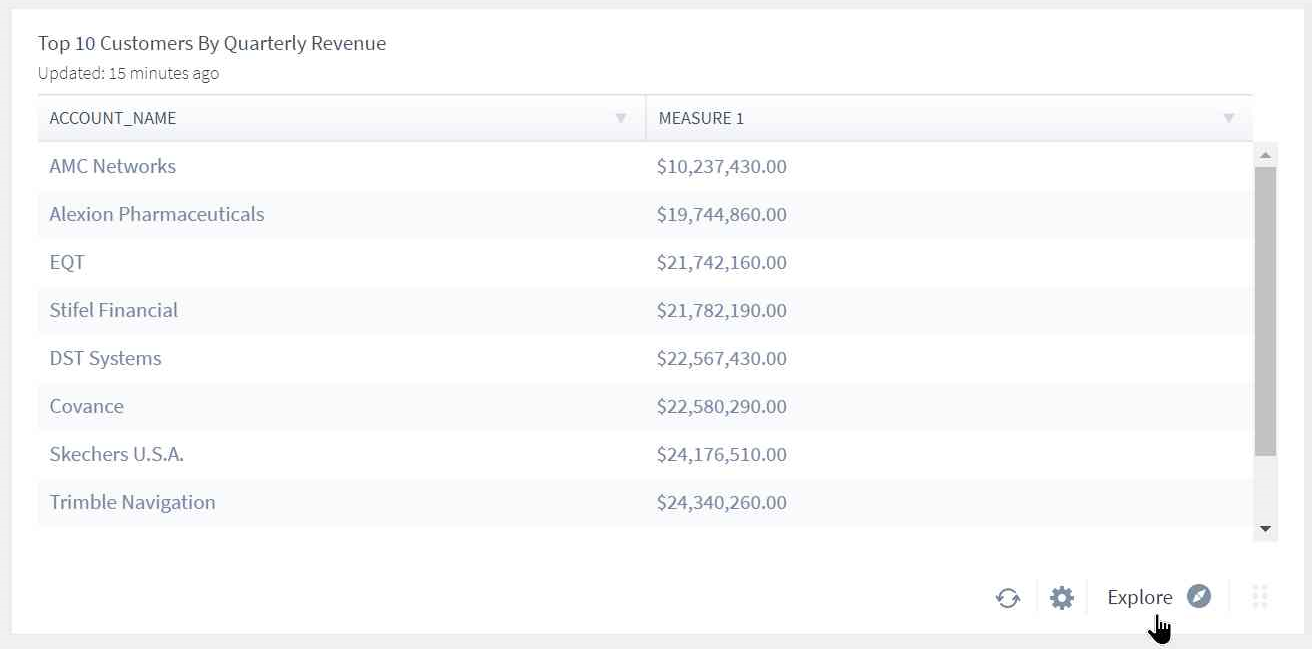This screenshot has height=649, width=1312.
Task: Open widget settings gear
Action: click(x=1061, y=598)
